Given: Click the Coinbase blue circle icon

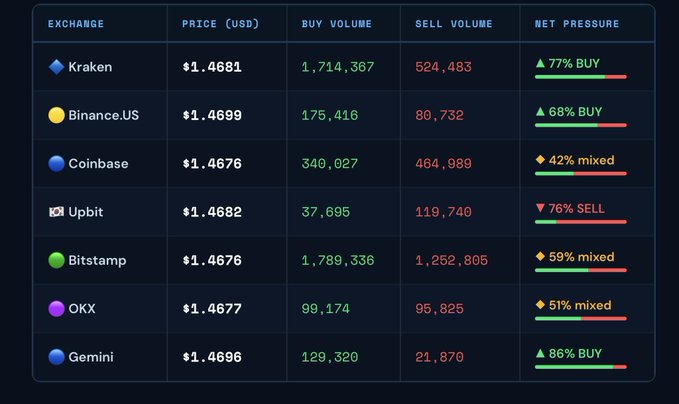Looking at the screenshot, I should 56,164.
